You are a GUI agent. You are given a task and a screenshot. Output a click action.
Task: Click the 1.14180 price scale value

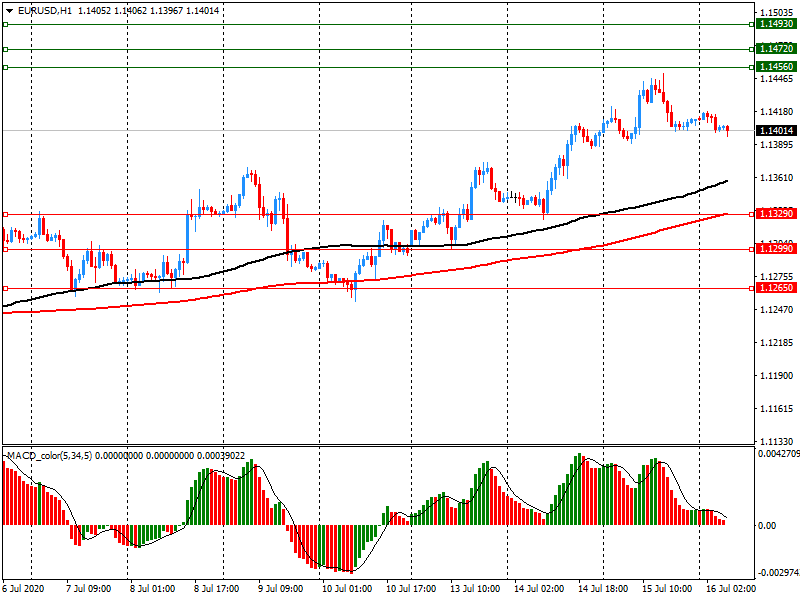[777, 112]
